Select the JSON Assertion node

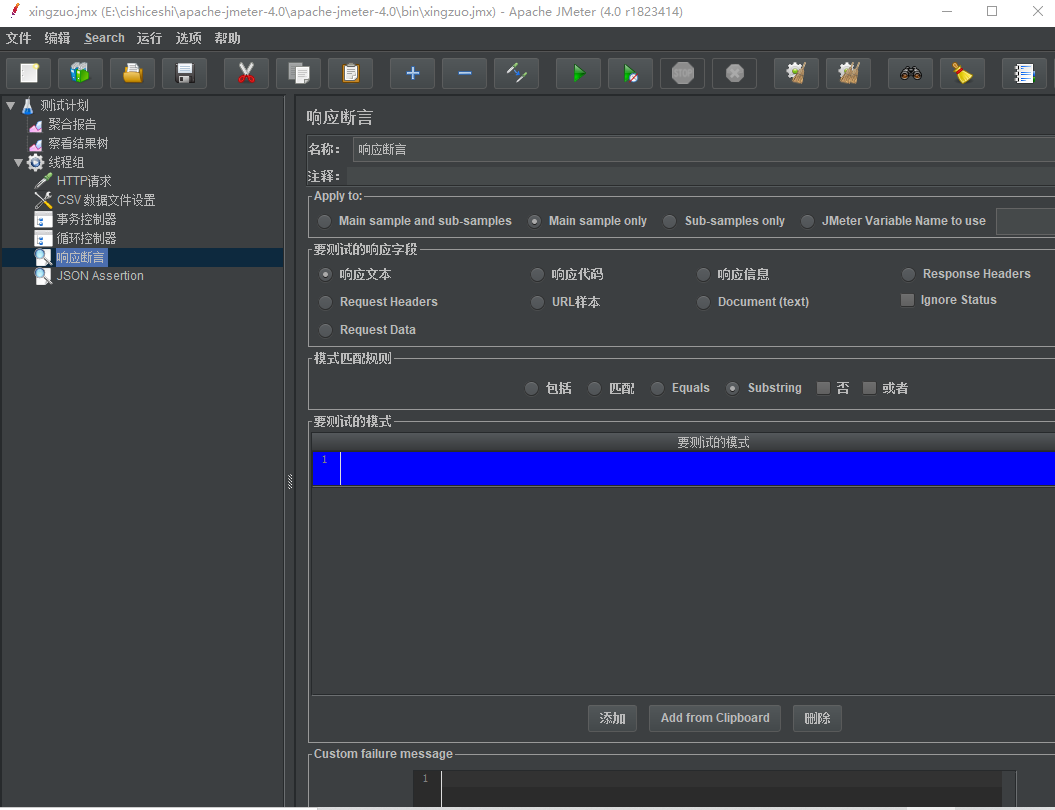tap(100, 276)
